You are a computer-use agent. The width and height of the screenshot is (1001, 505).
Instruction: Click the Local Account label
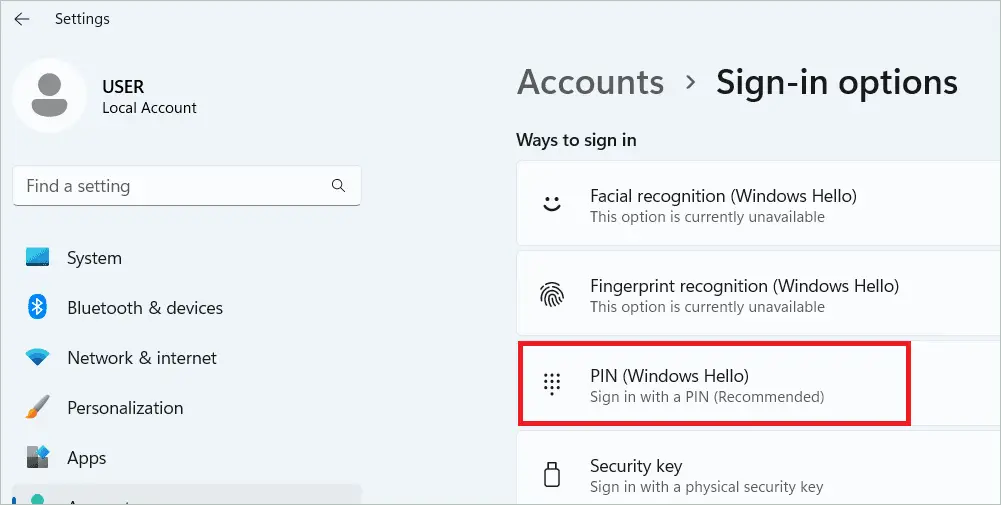pyautogui.click(x=149, y=108)
